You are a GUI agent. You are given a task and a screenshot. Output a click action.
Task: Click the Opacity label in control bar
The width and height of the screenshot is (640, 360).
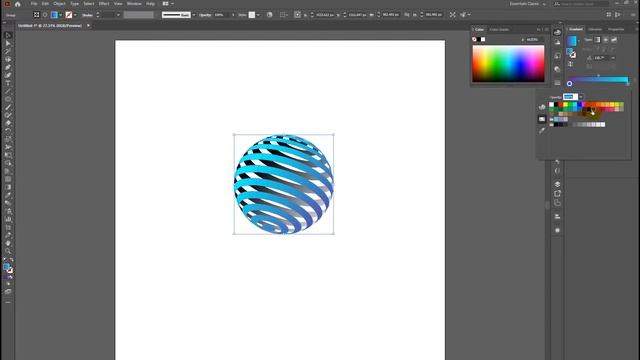(205, 15)
